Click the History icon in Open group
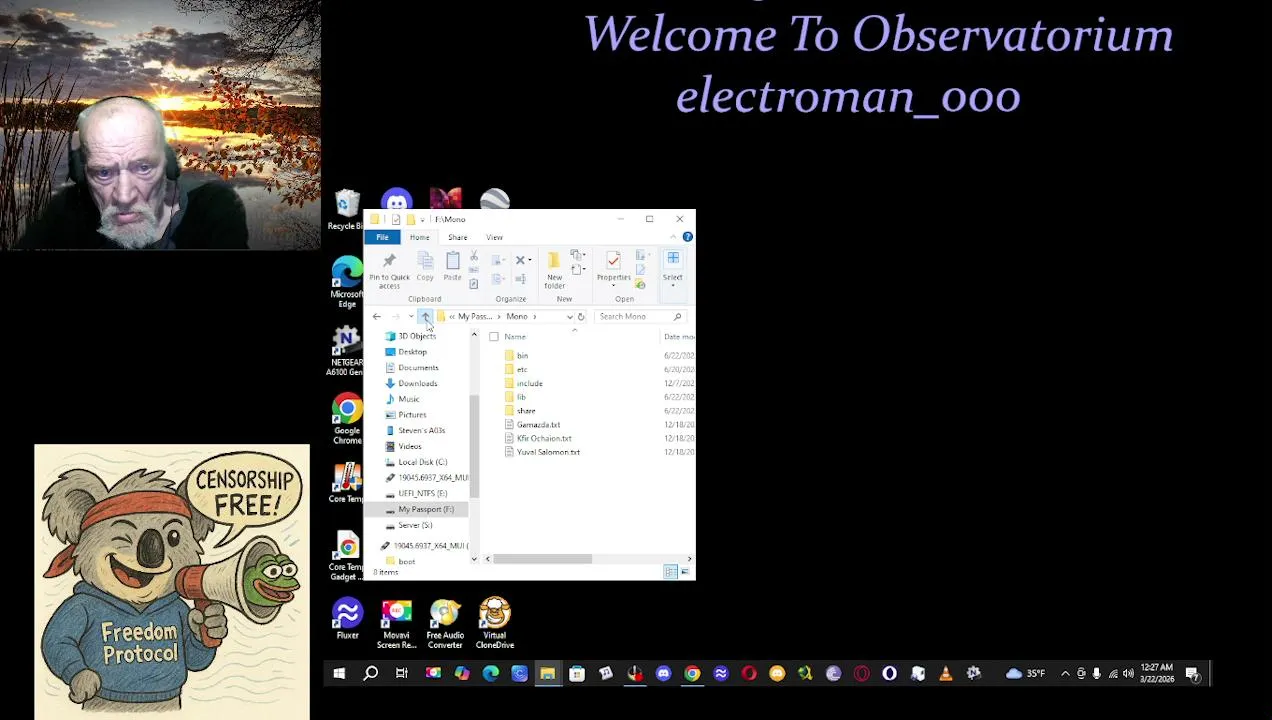 [x=640, y=285]
